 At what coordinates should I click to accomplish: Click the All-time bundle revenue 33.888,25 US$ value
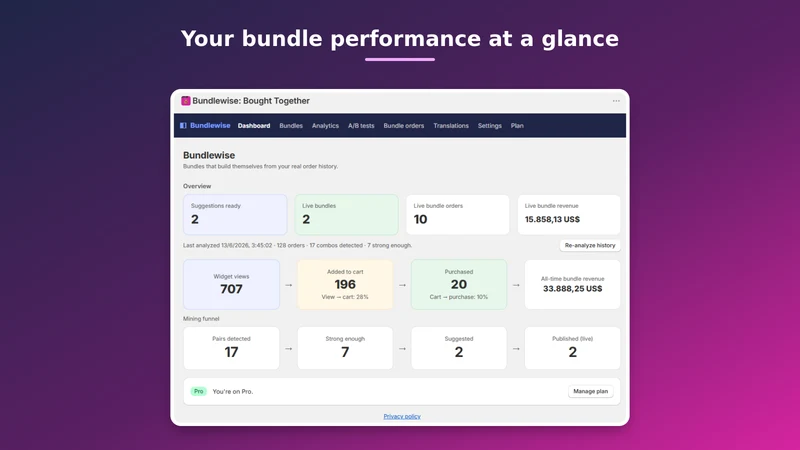click(572, 289)
